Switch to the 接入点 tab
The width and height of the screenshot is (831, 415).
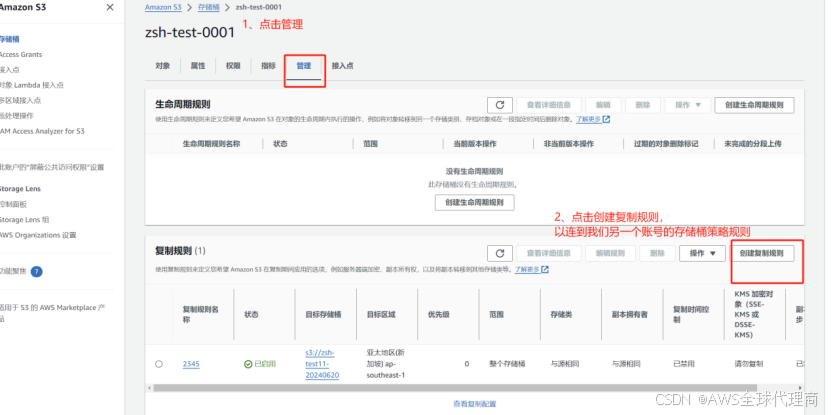click(x=342, y=66)
